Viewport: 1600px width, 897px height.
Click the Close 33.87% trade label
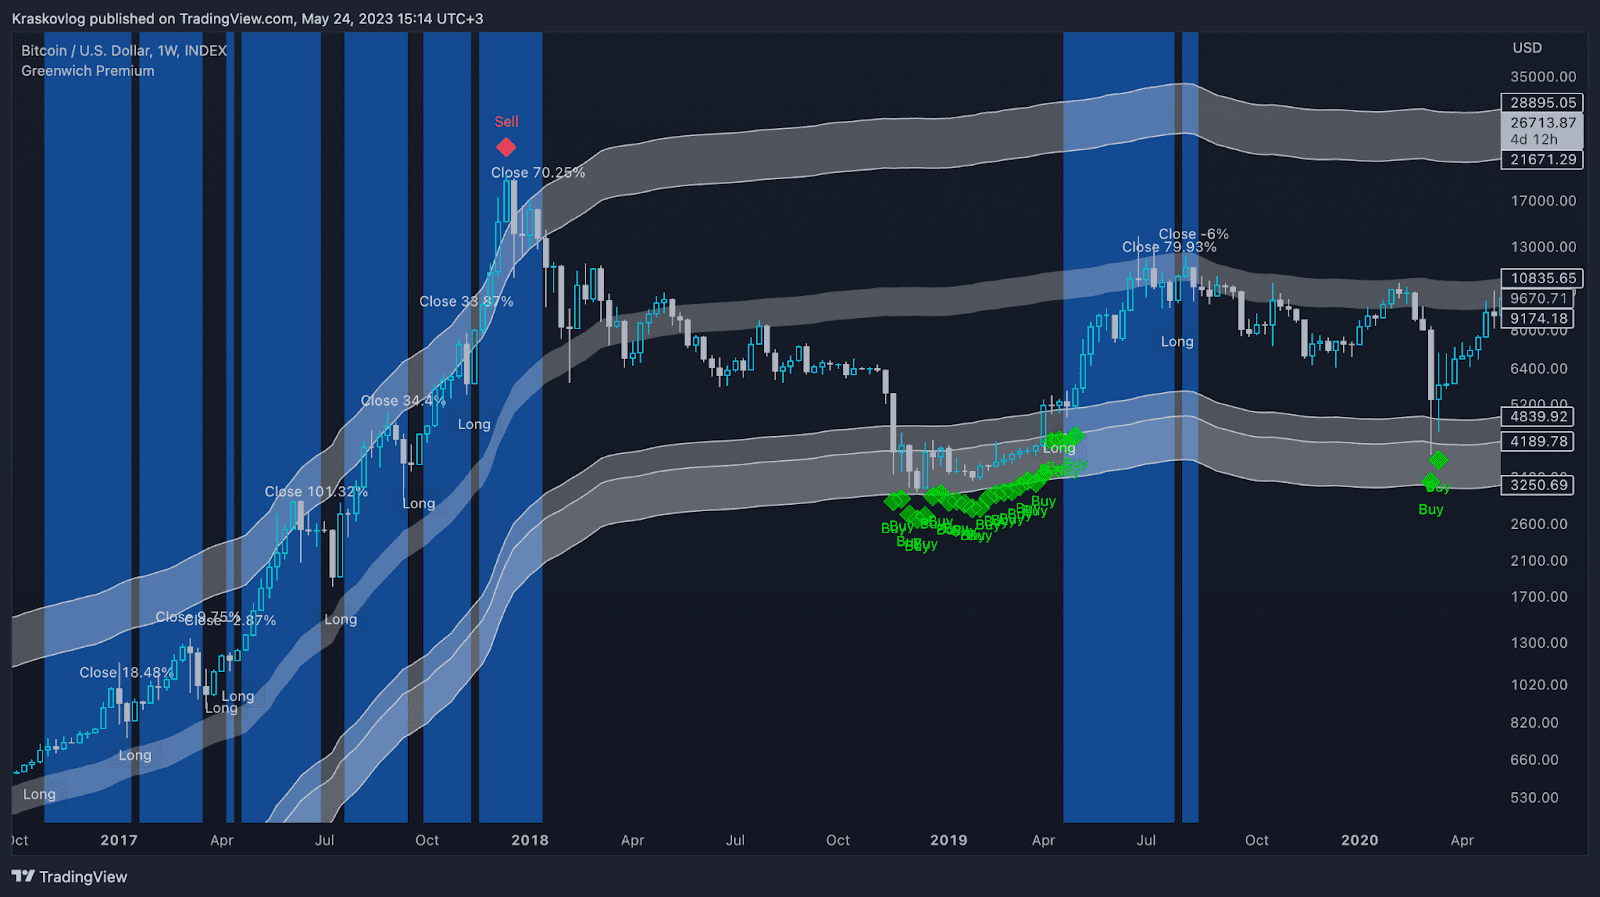pos(466,302)
